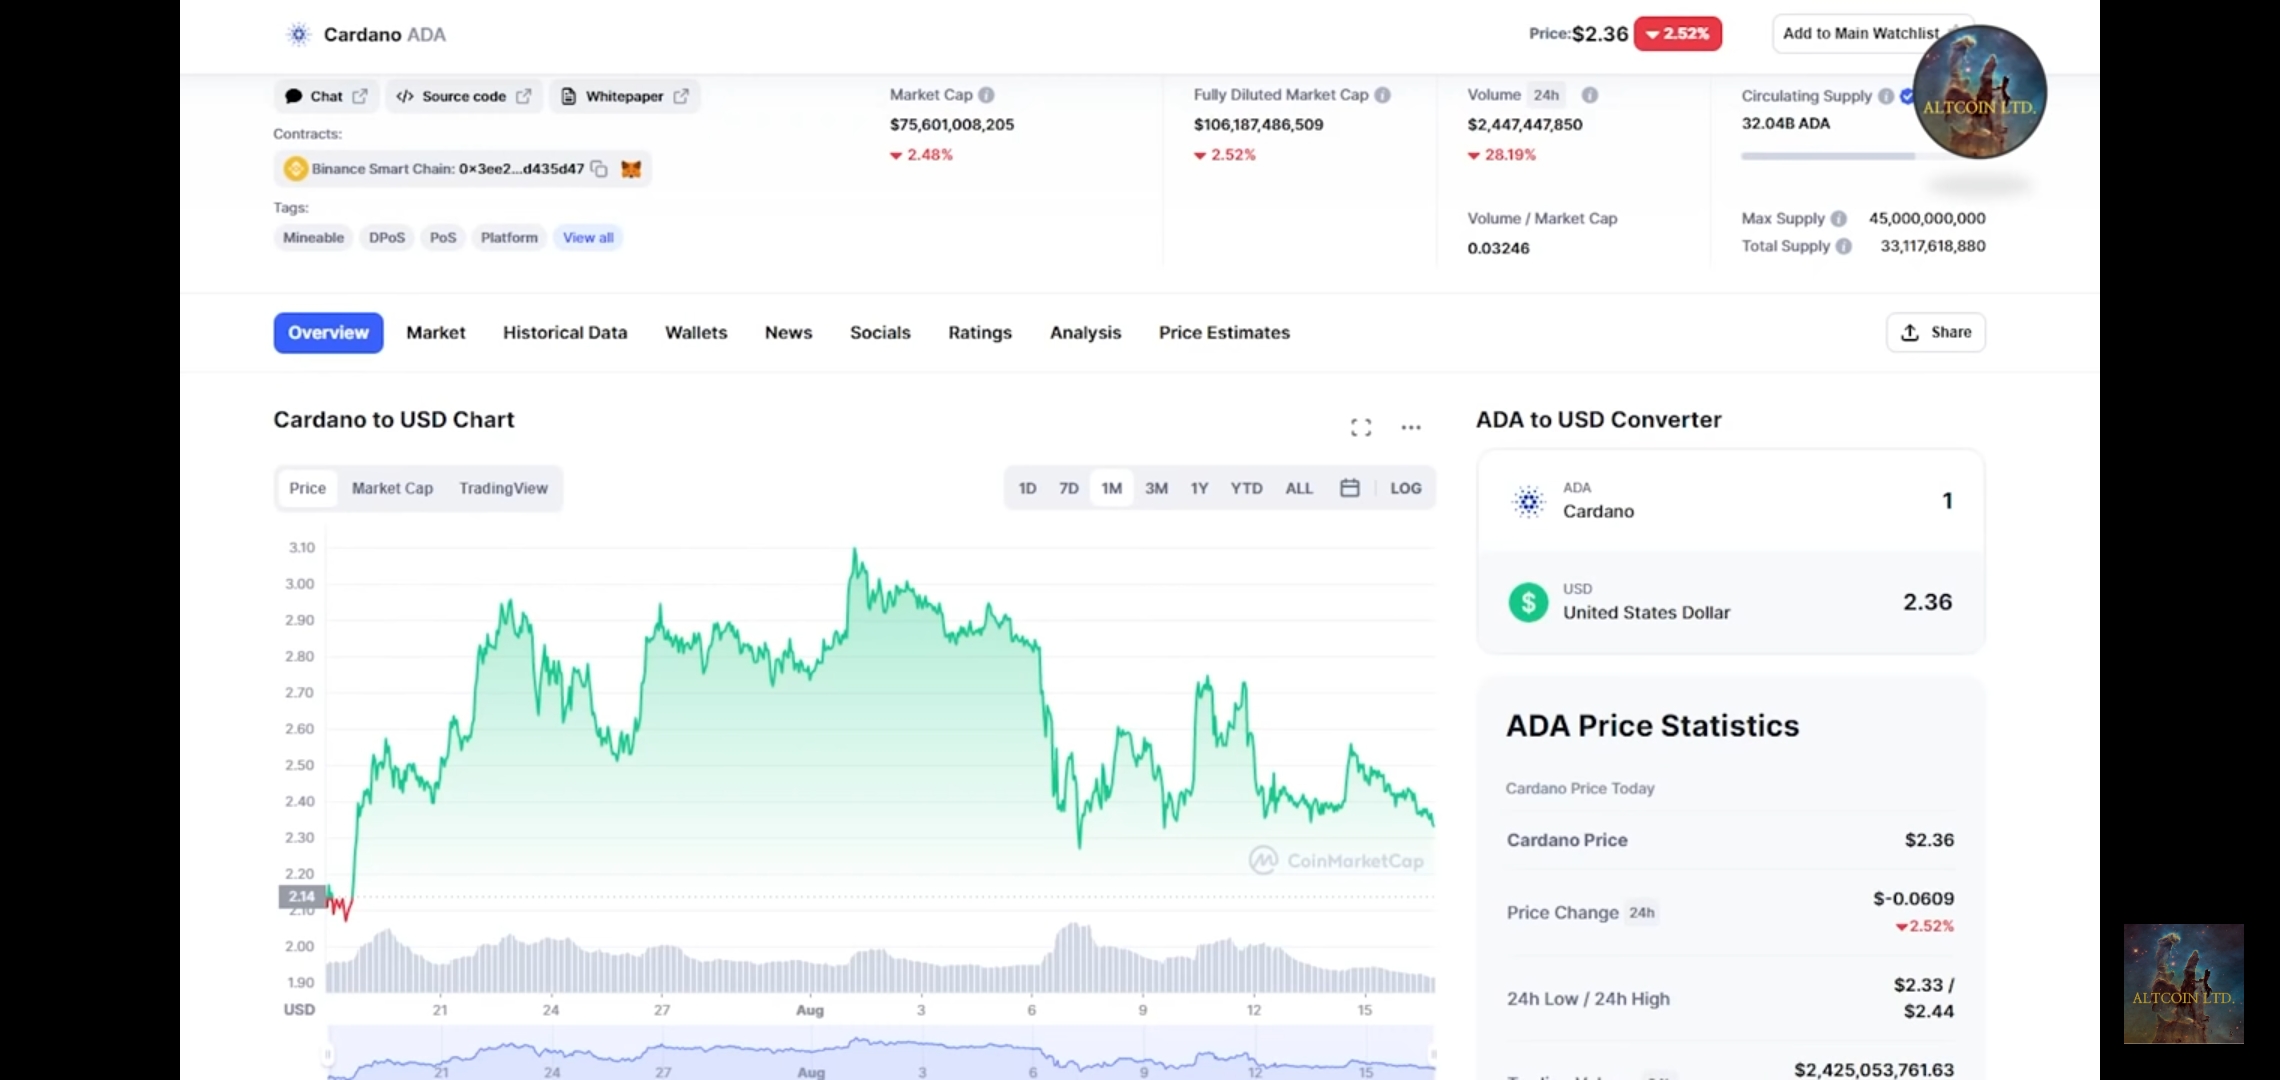Select the Platform tag
Viewport: 2280px width, 1080px height.
[509, 238]
